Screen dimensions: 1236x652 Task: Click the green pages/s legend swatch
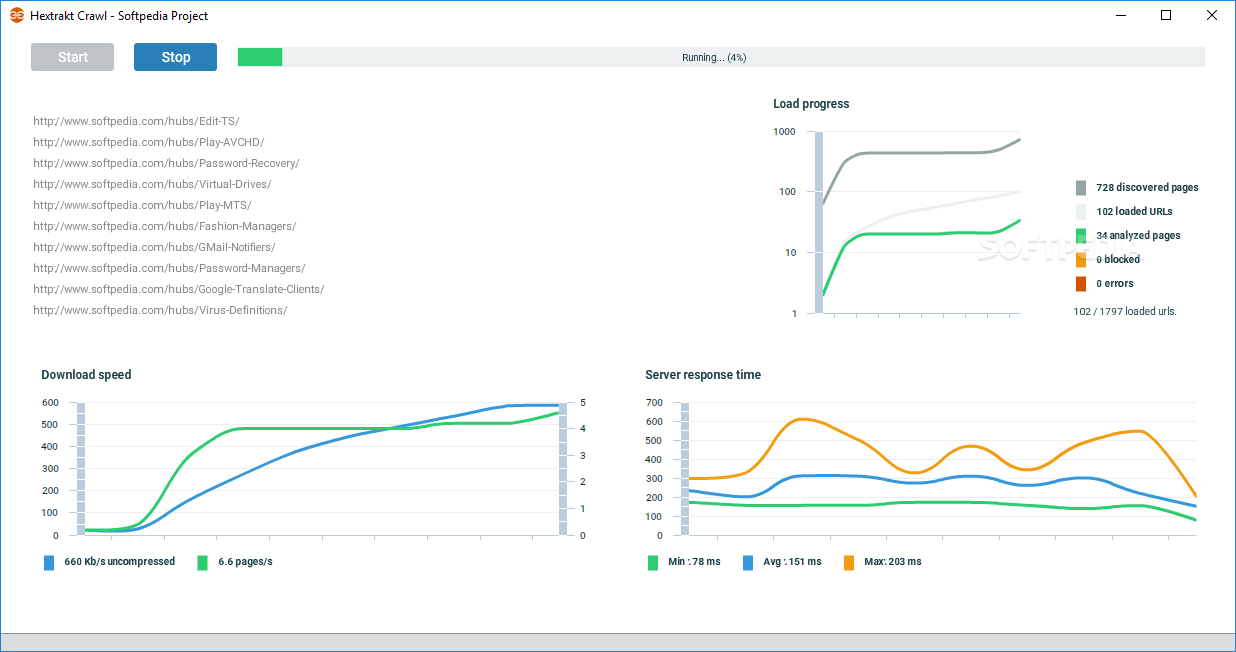pyautogui.click(x=203, y=563)
